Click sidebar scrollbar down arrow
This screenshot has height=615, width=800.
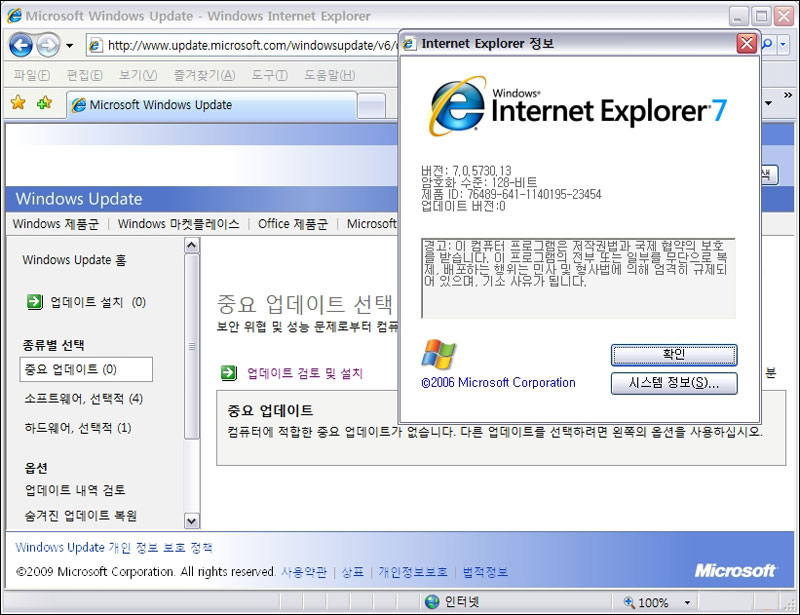coord(192,521)
